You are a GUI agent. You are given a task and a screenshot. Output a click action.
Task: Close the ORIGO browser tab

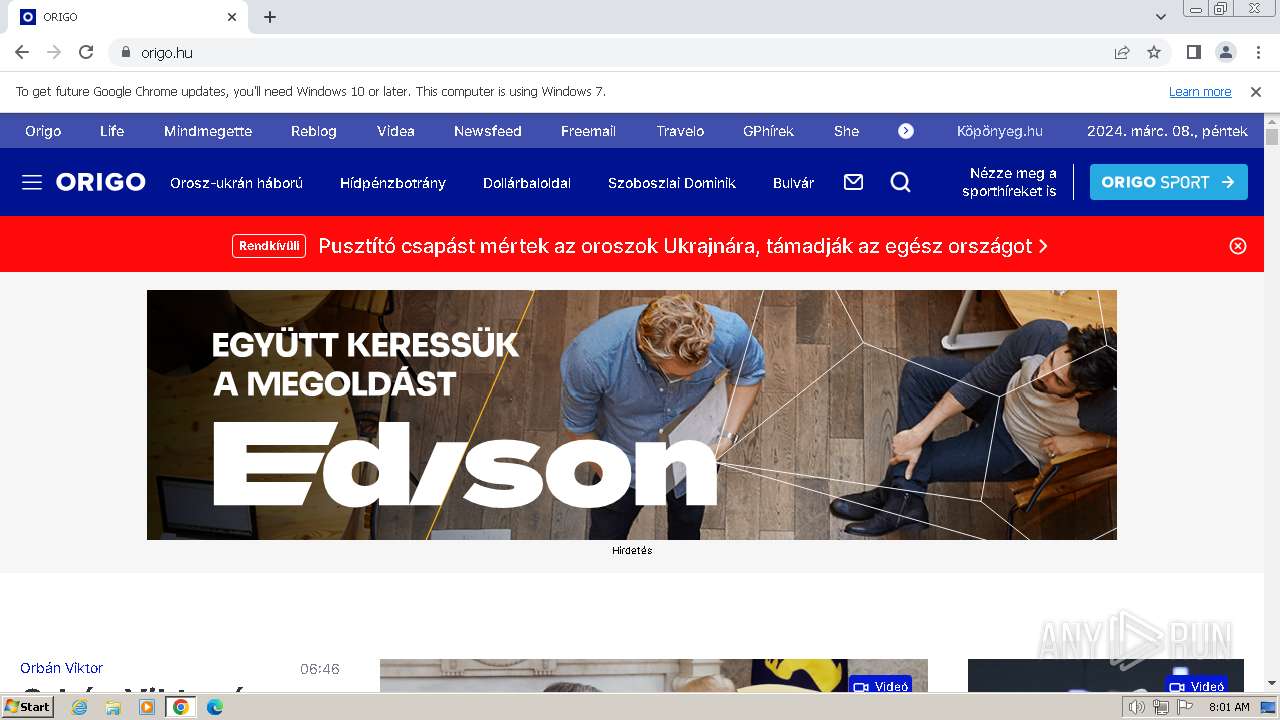[x=232, y=17]
